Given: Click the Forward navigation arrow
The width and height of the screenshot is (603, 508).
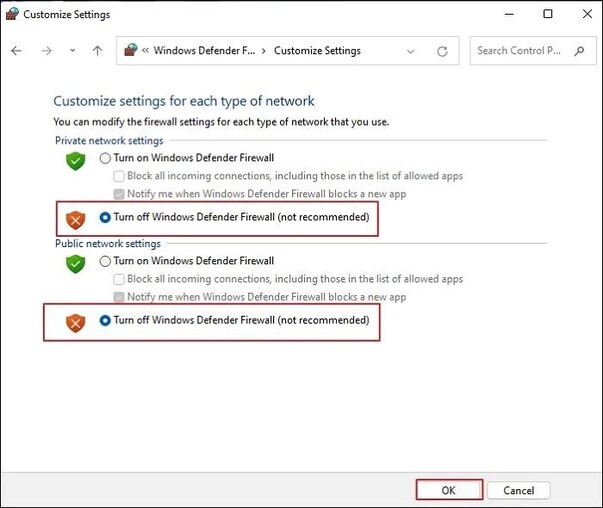Looking at the screenshot, I should click(x=44, y=51).
